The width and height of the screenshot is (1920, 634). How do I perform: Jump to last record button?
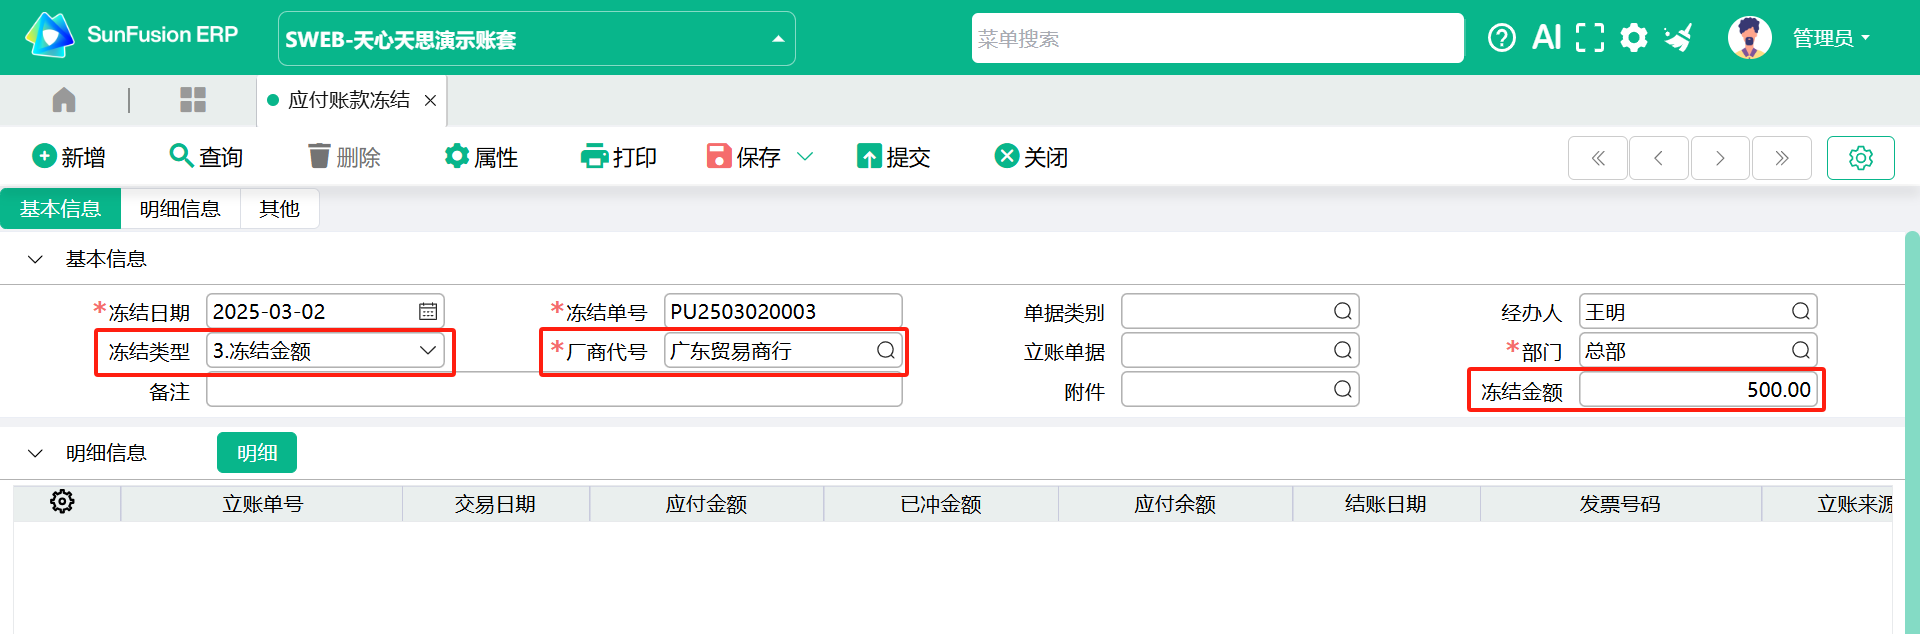1782,158
